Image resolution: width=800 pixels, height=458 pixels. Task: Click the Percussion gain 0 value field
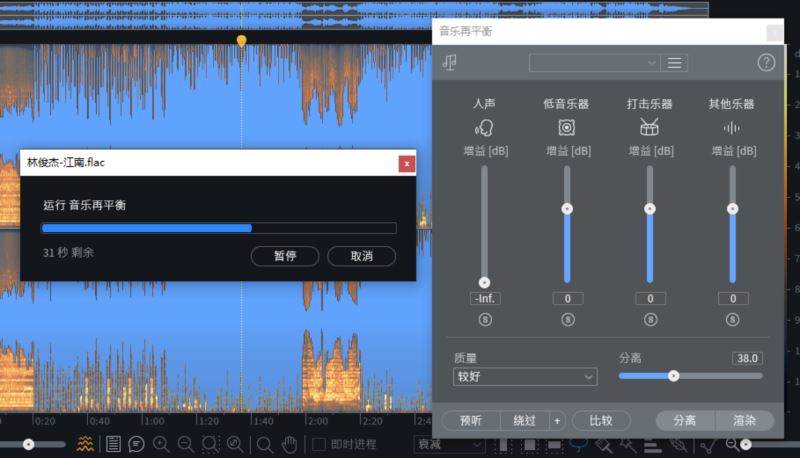click(x=651, y=299)
